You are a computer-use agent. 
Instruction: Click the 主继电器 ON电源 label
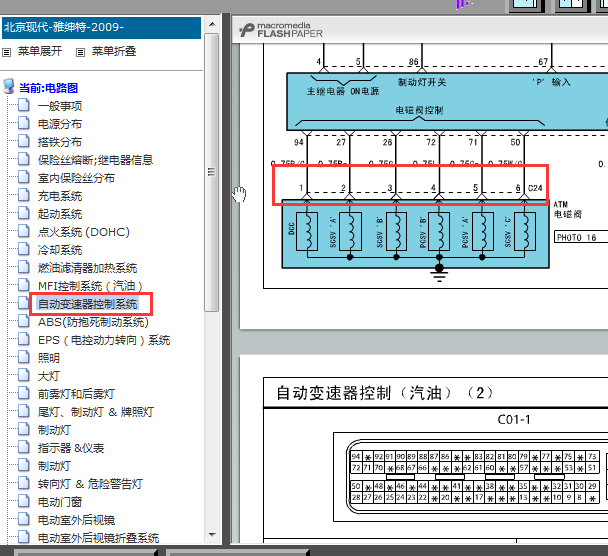point(343,91)
